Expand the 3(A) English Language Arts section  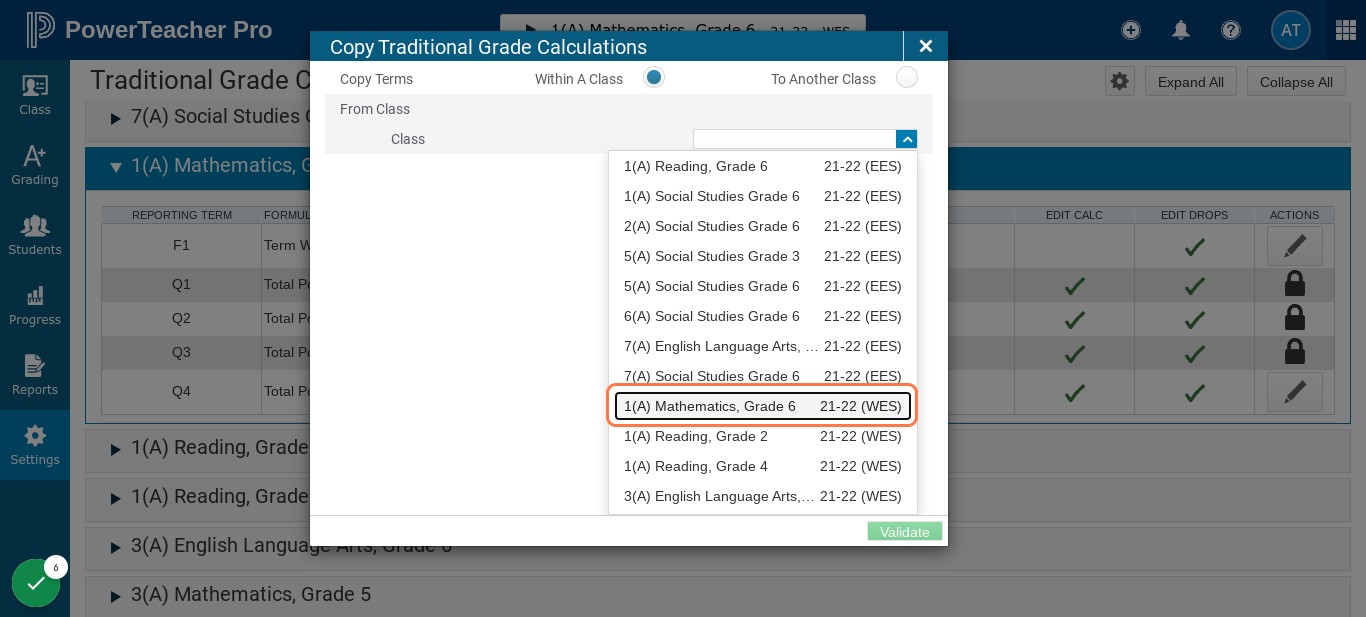pos(117,547)
